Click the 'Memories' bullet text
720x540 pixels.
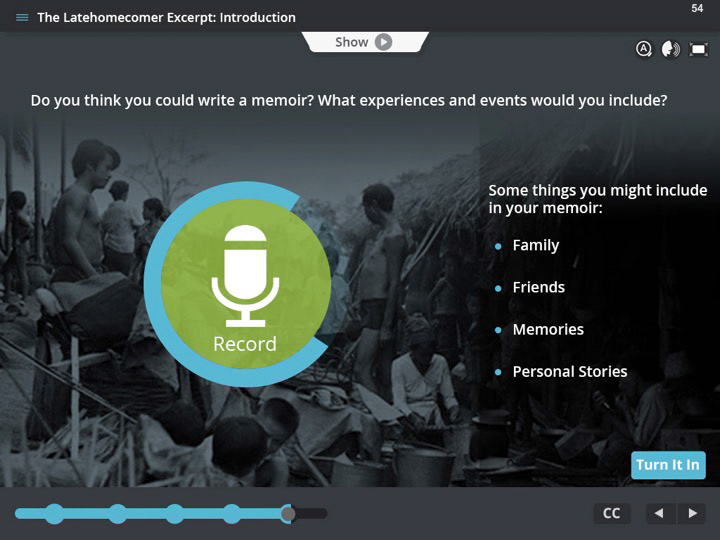(548, 329)
